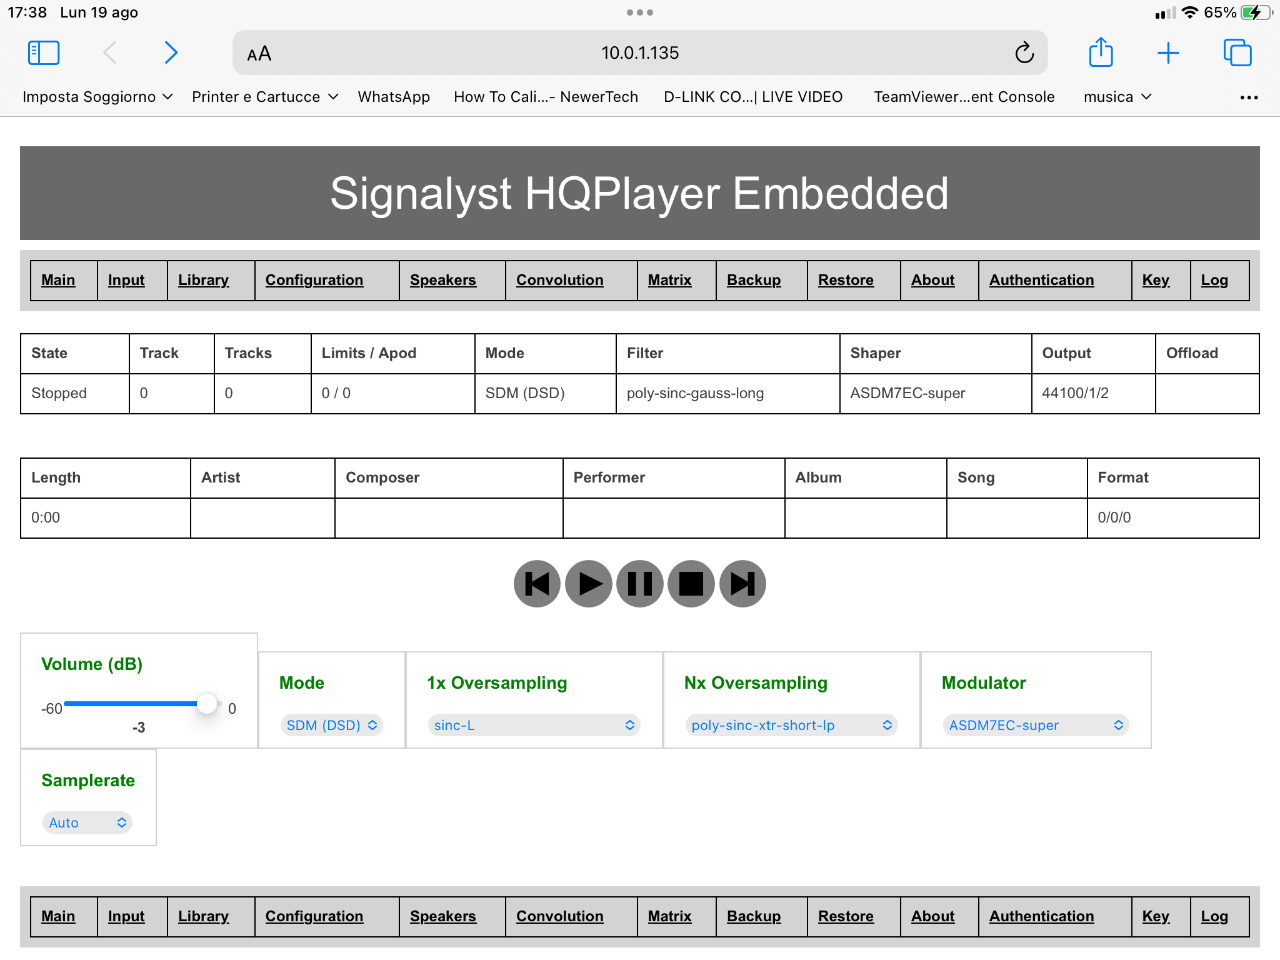The height and width of the screenshot is (960, 1280).
Task: Tap the 10.0.1.135 address field
Action: tap(640, 53)
